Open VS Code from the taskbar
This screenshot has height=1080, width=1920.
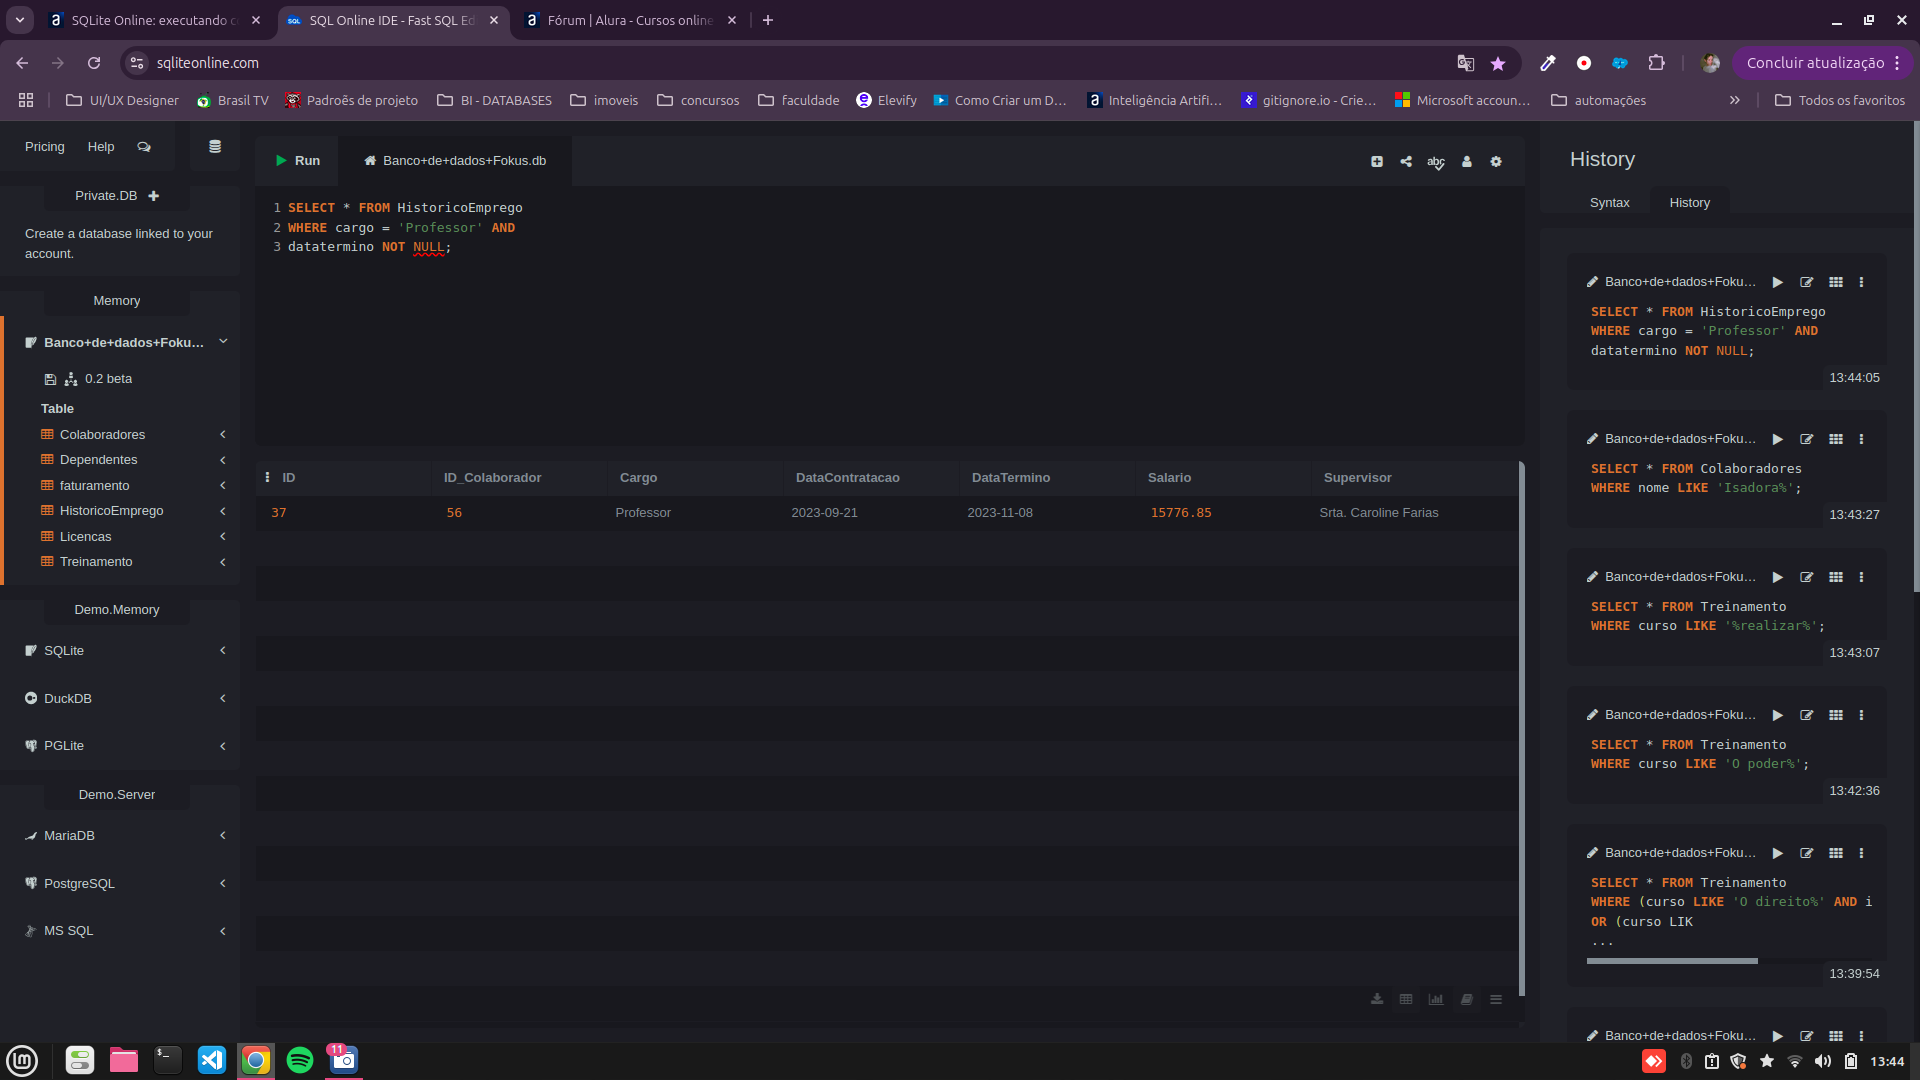(212, 1060)
